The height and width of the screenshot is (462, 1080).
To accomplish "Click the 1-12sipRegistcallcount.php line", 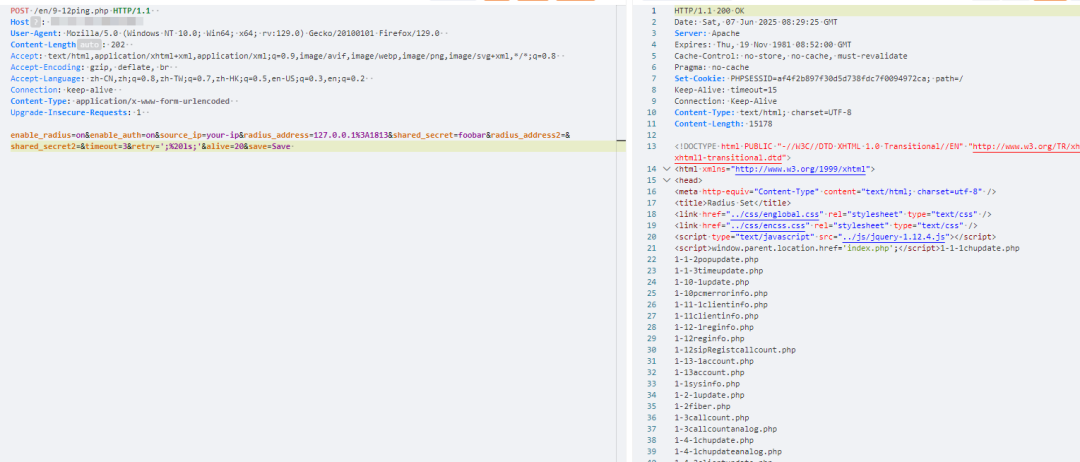I will [735, 350].
